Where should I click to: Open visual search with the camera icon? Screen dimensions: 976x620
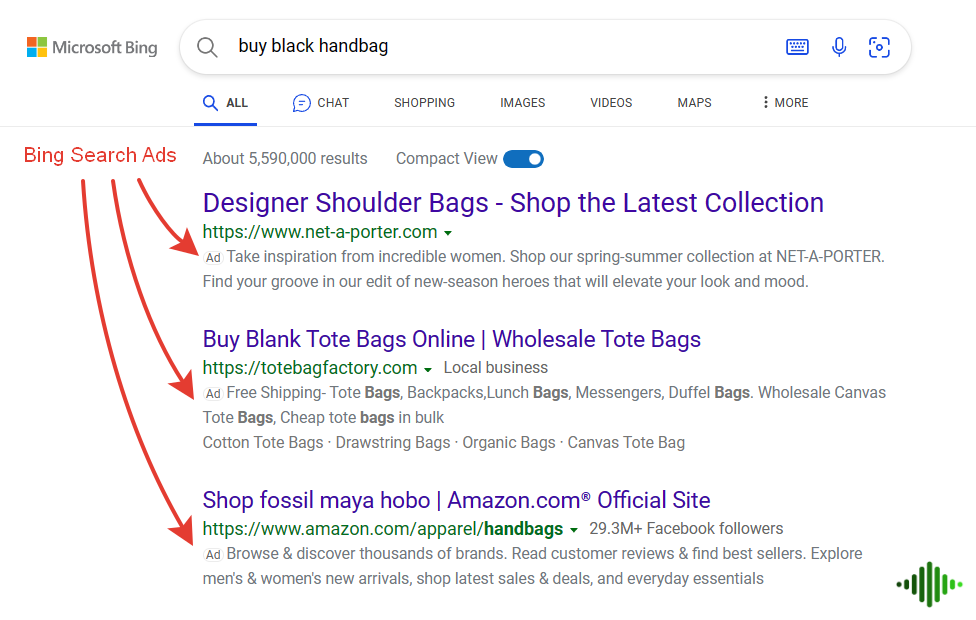(879, 47)
